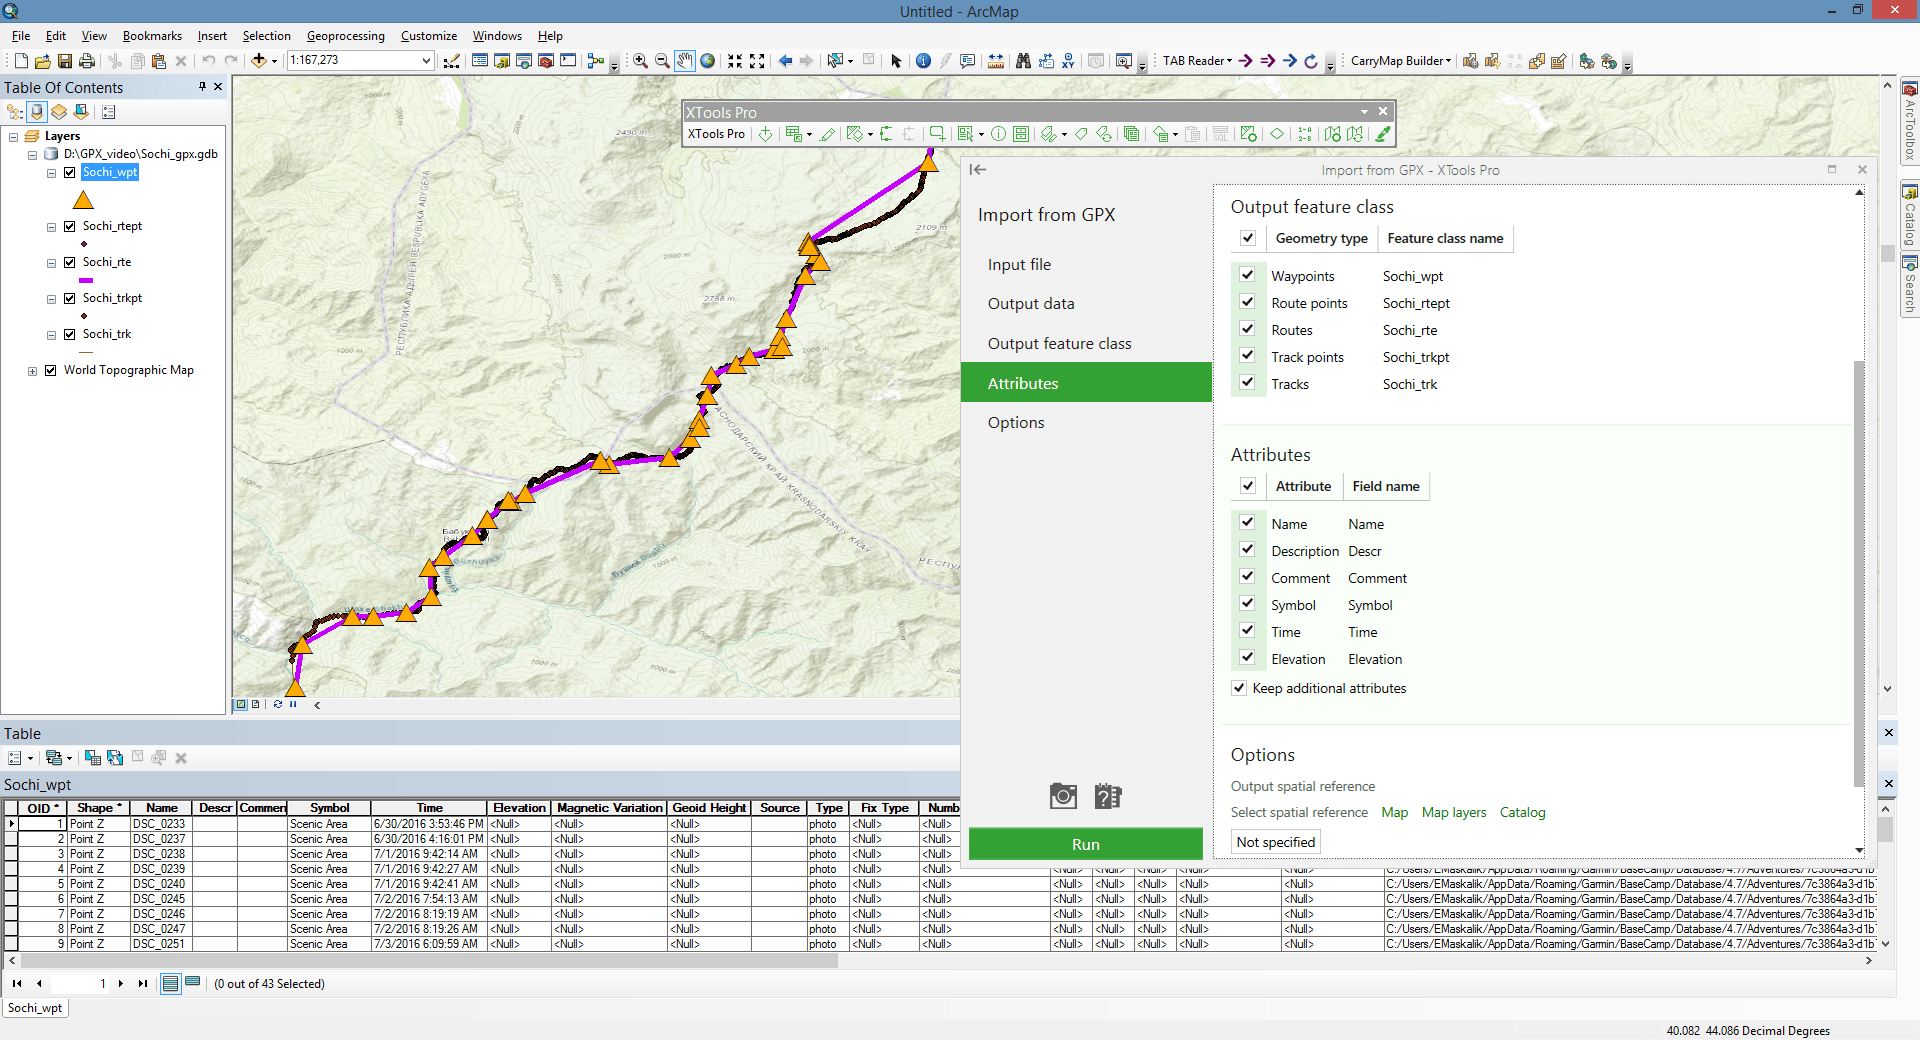Viewport: 1920px width, 1040px height.
Task: Click the Find binoculars icon
Action: [1023, 61]
